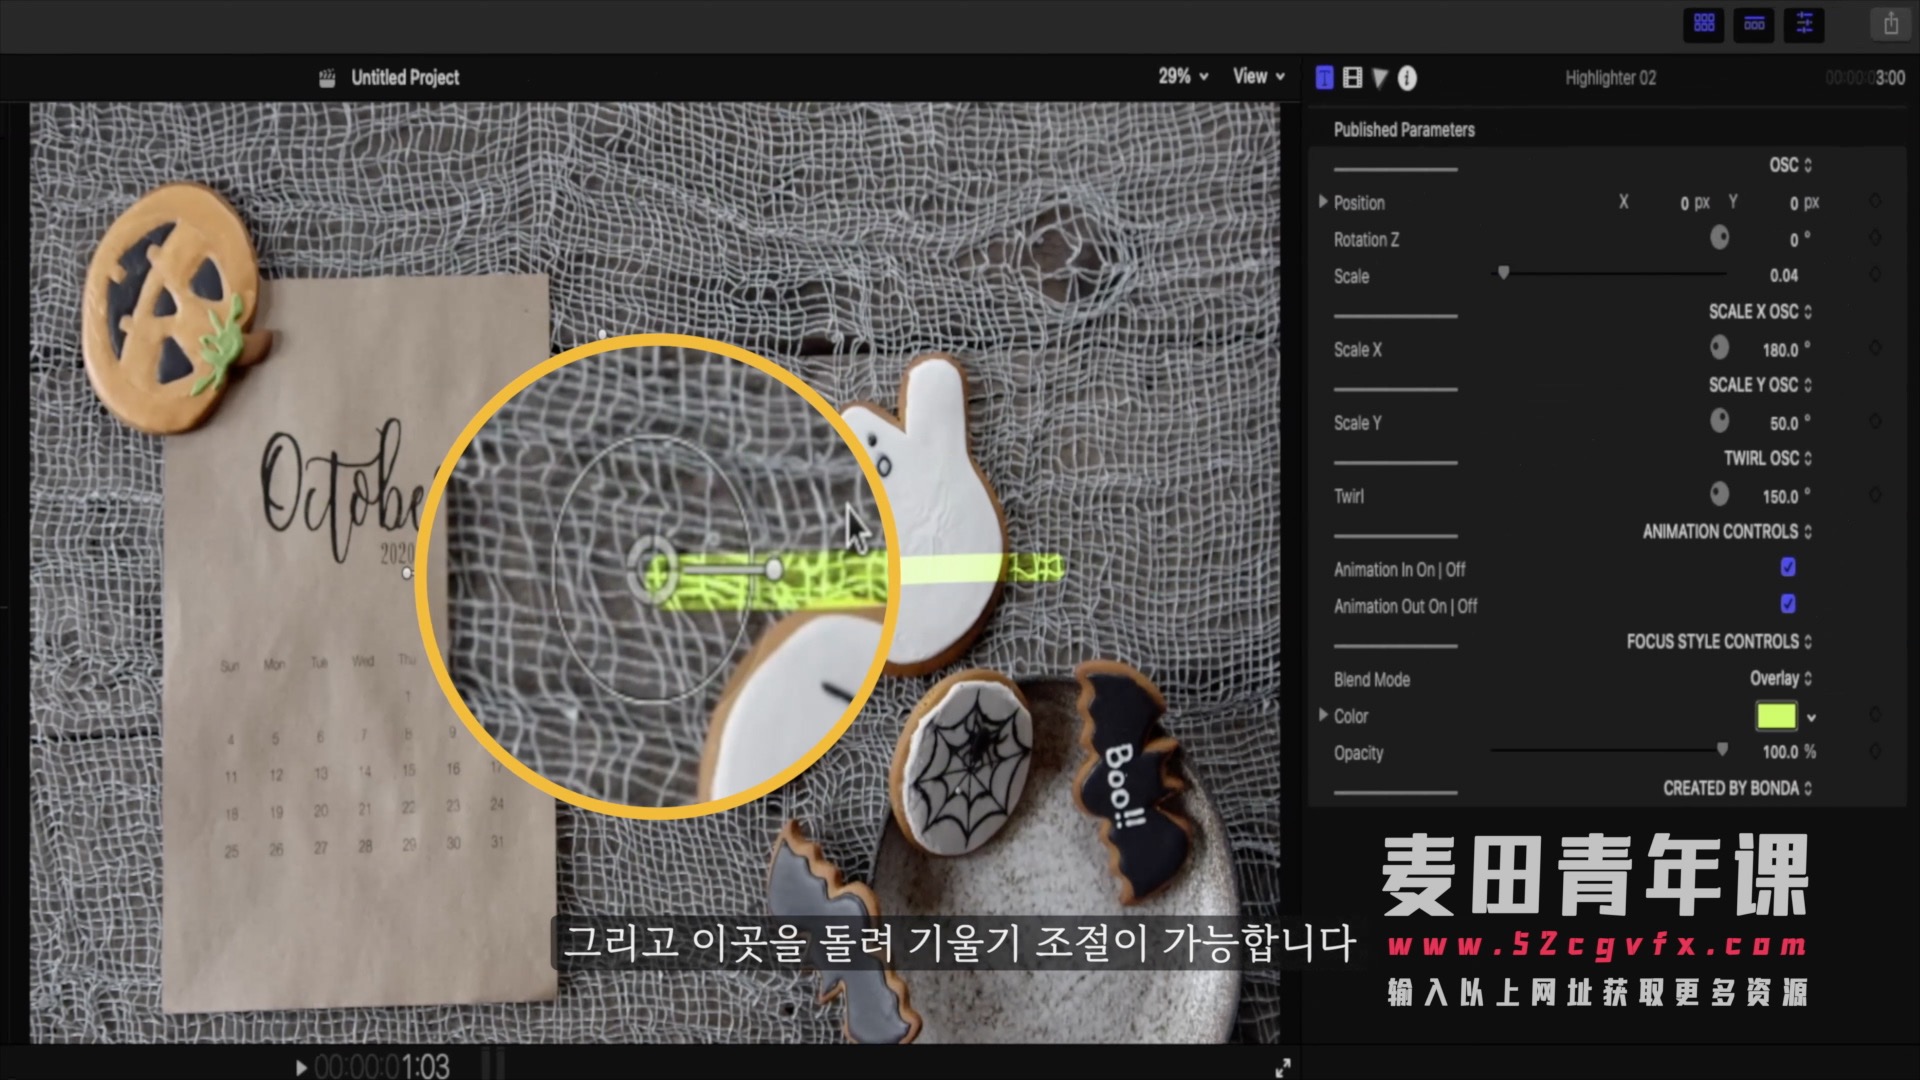Click the Scale X 180.0 value field
Viewport: 1920px width, 1080px height.
[1785, 350]
